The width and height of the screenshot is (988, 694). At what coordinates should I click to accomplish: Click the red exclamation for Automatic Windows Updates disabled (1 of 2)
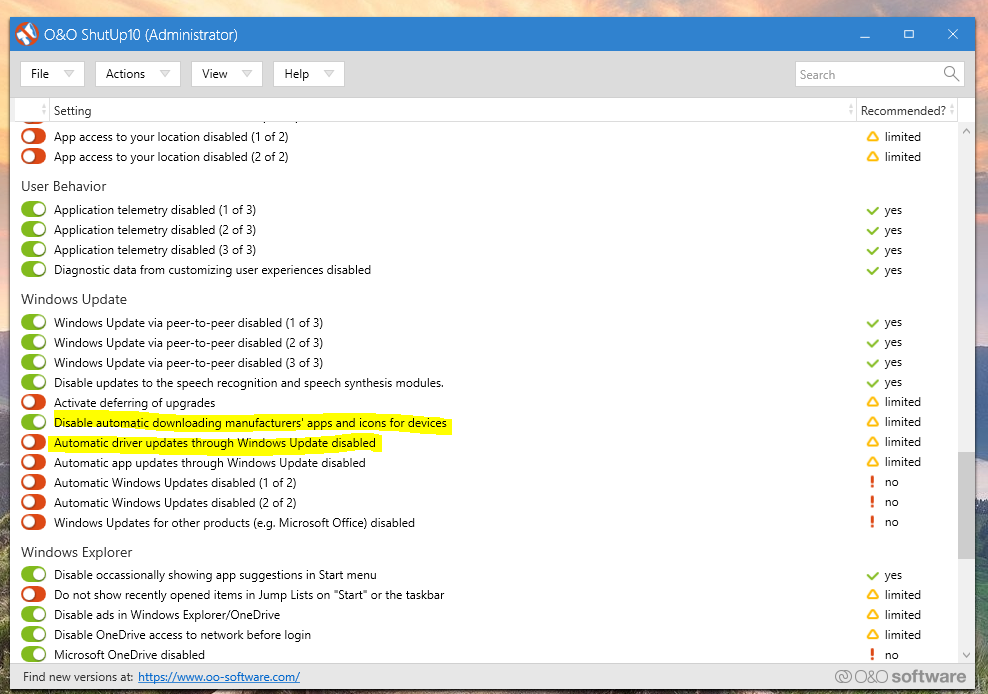872,482
